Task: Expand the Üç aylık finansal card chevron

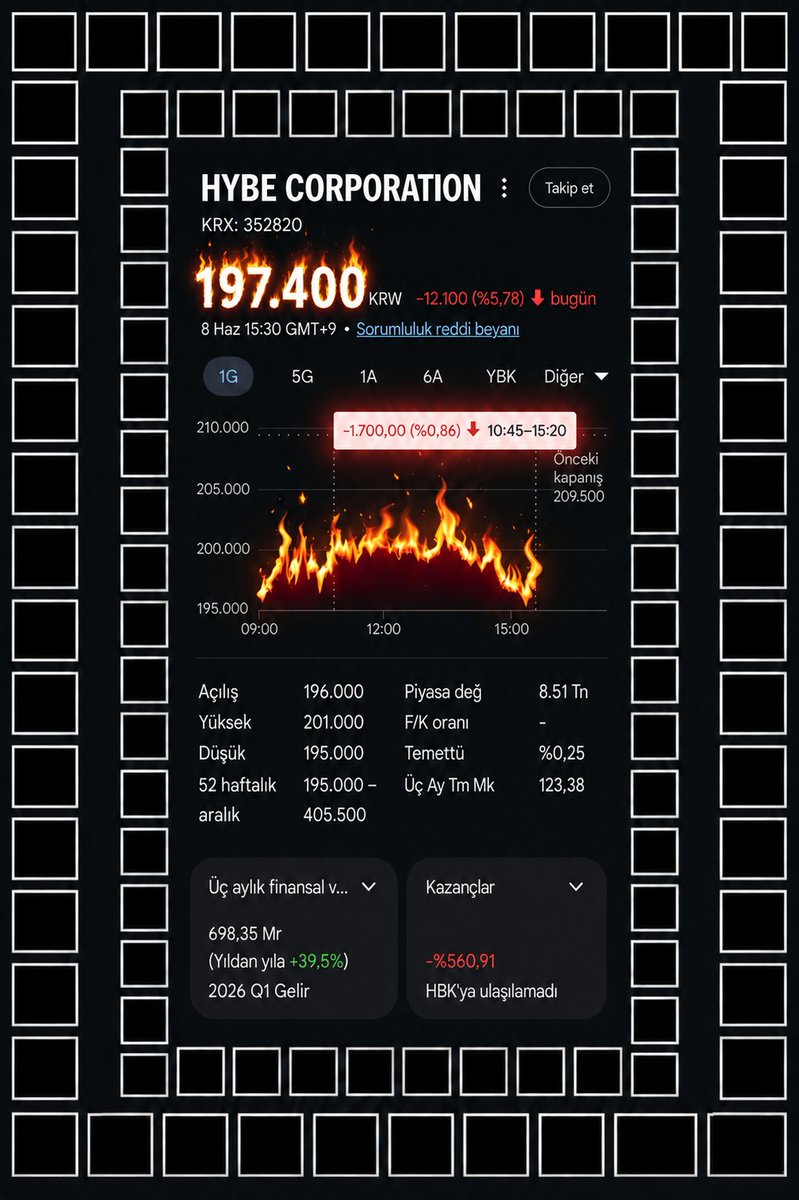Action: tap(369, 887)
